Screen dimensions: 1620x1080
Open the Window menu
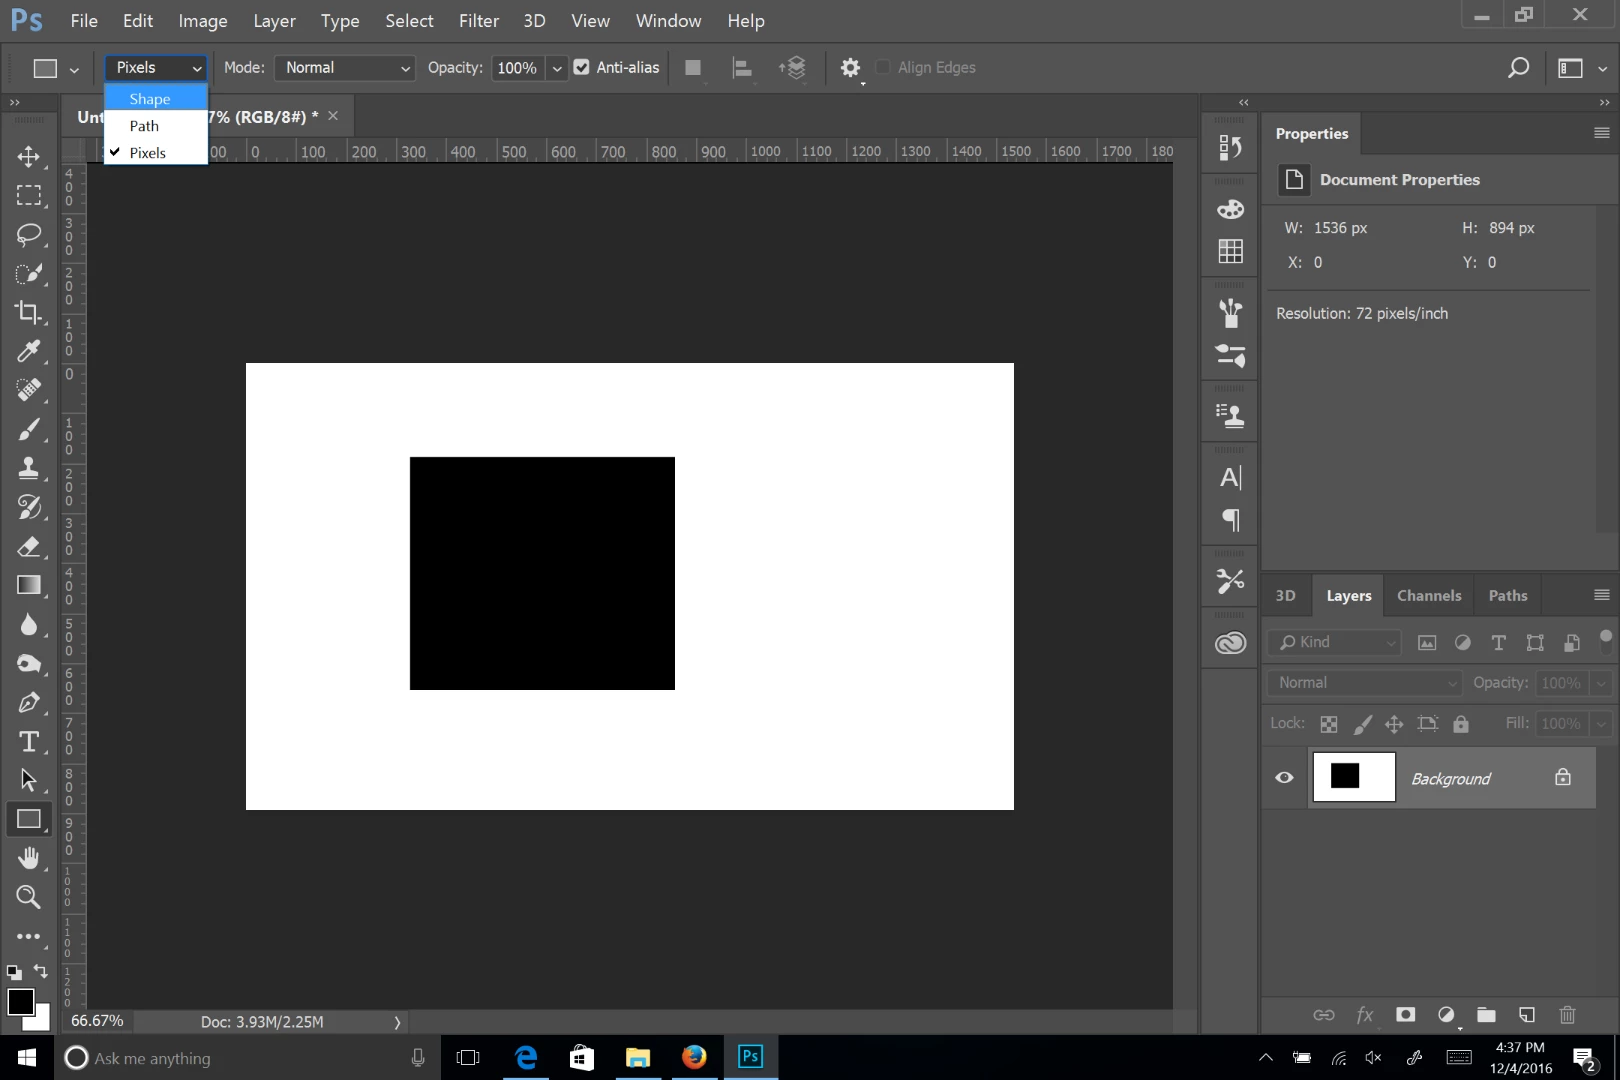pyautogui.click(x=668, y=21)
